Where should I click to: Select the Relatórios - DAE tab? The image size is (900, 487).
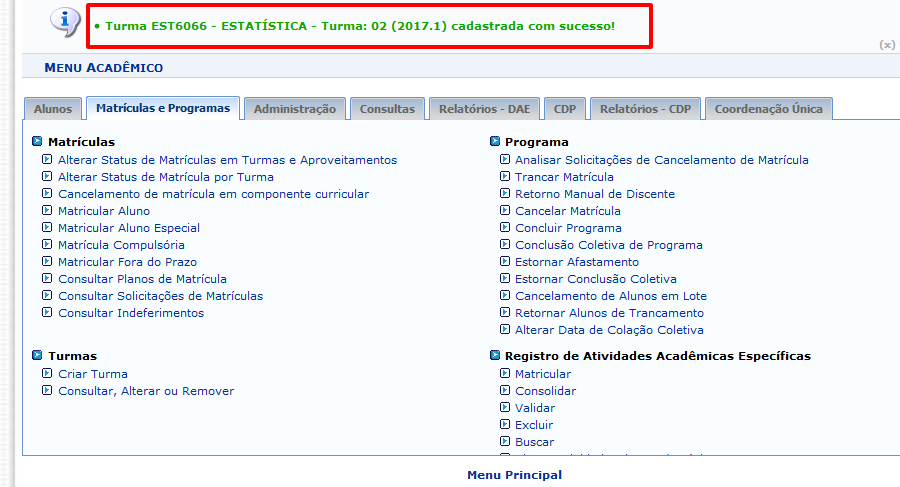[484, 109]
